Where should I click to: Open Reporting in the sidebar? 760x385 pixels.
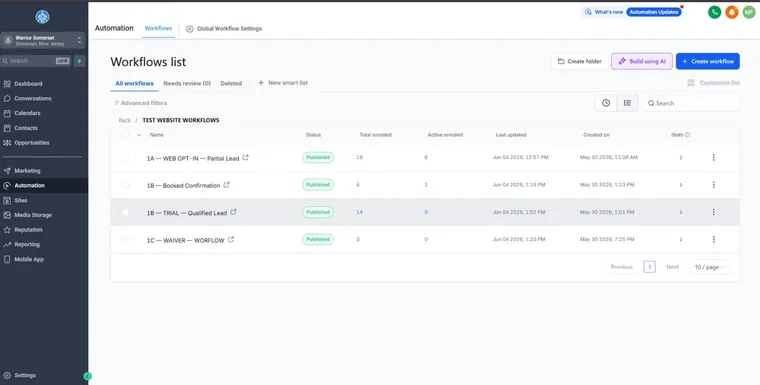27,244
